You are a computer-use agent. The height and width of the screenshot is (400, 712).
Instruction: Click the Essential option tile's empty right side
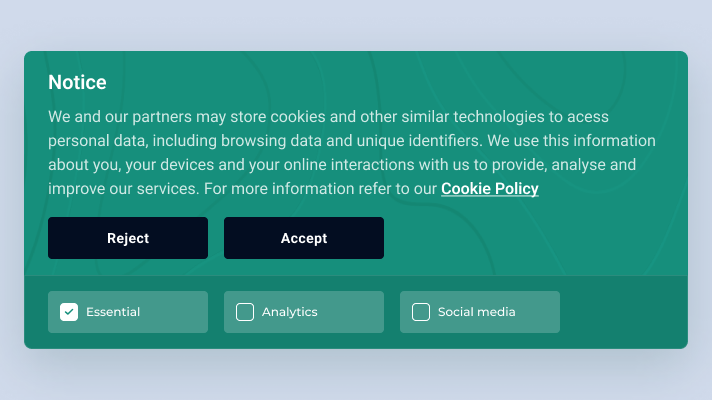click(175, 312)
